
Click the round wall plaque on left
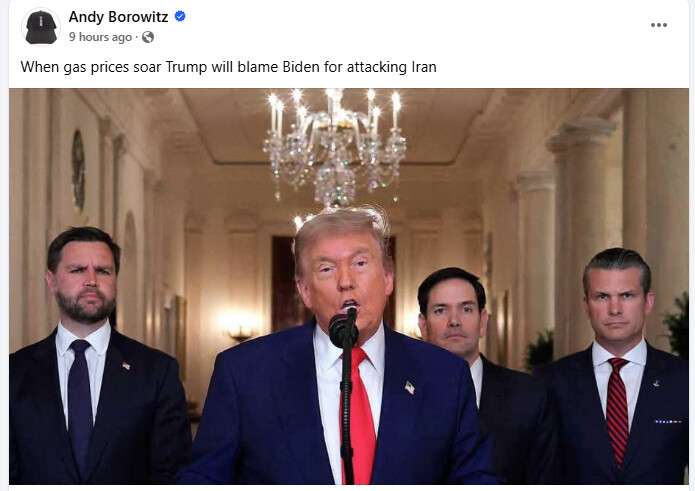(x=78, y=170)
